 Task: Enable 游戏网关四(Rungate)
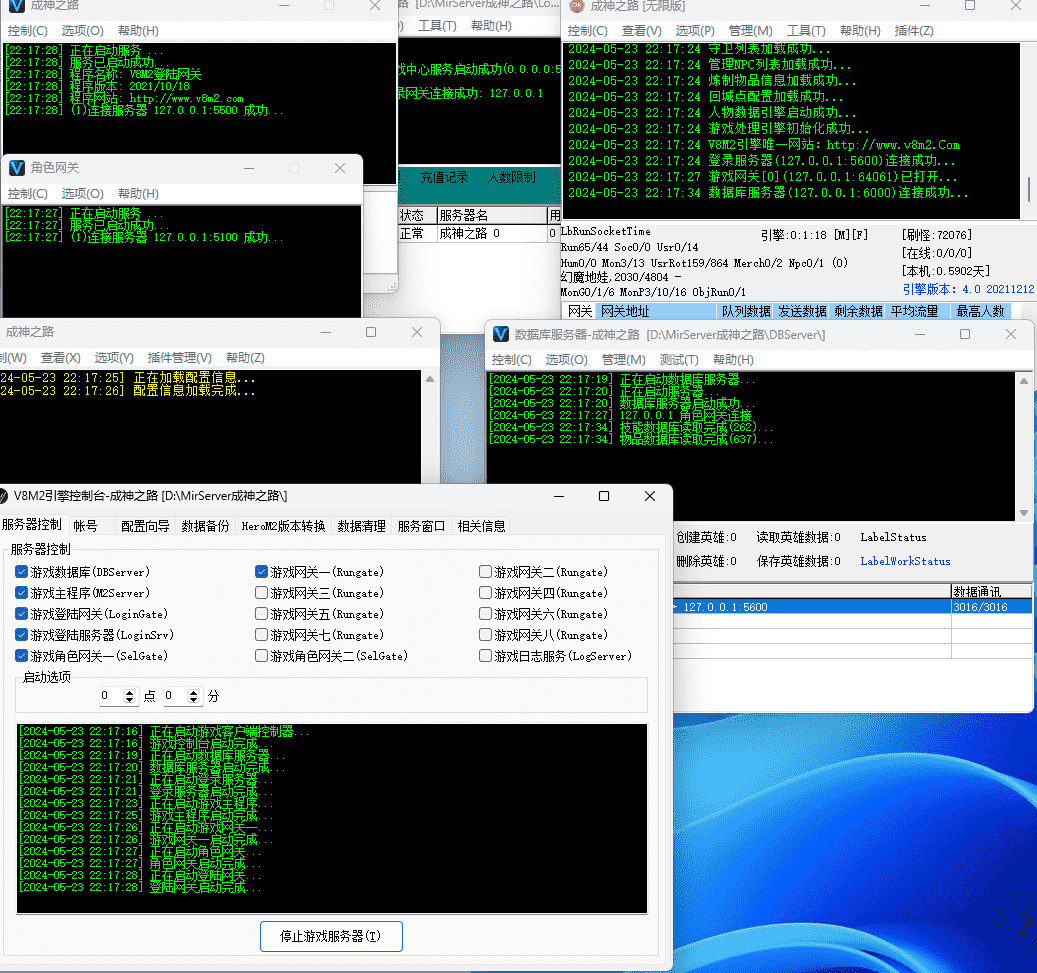[x=485, y=593]
